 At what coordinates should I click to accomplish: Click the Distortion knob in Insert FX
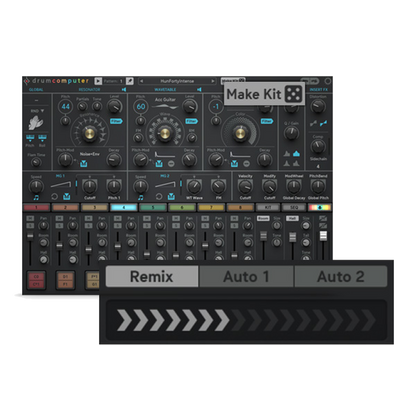[318, 107]
